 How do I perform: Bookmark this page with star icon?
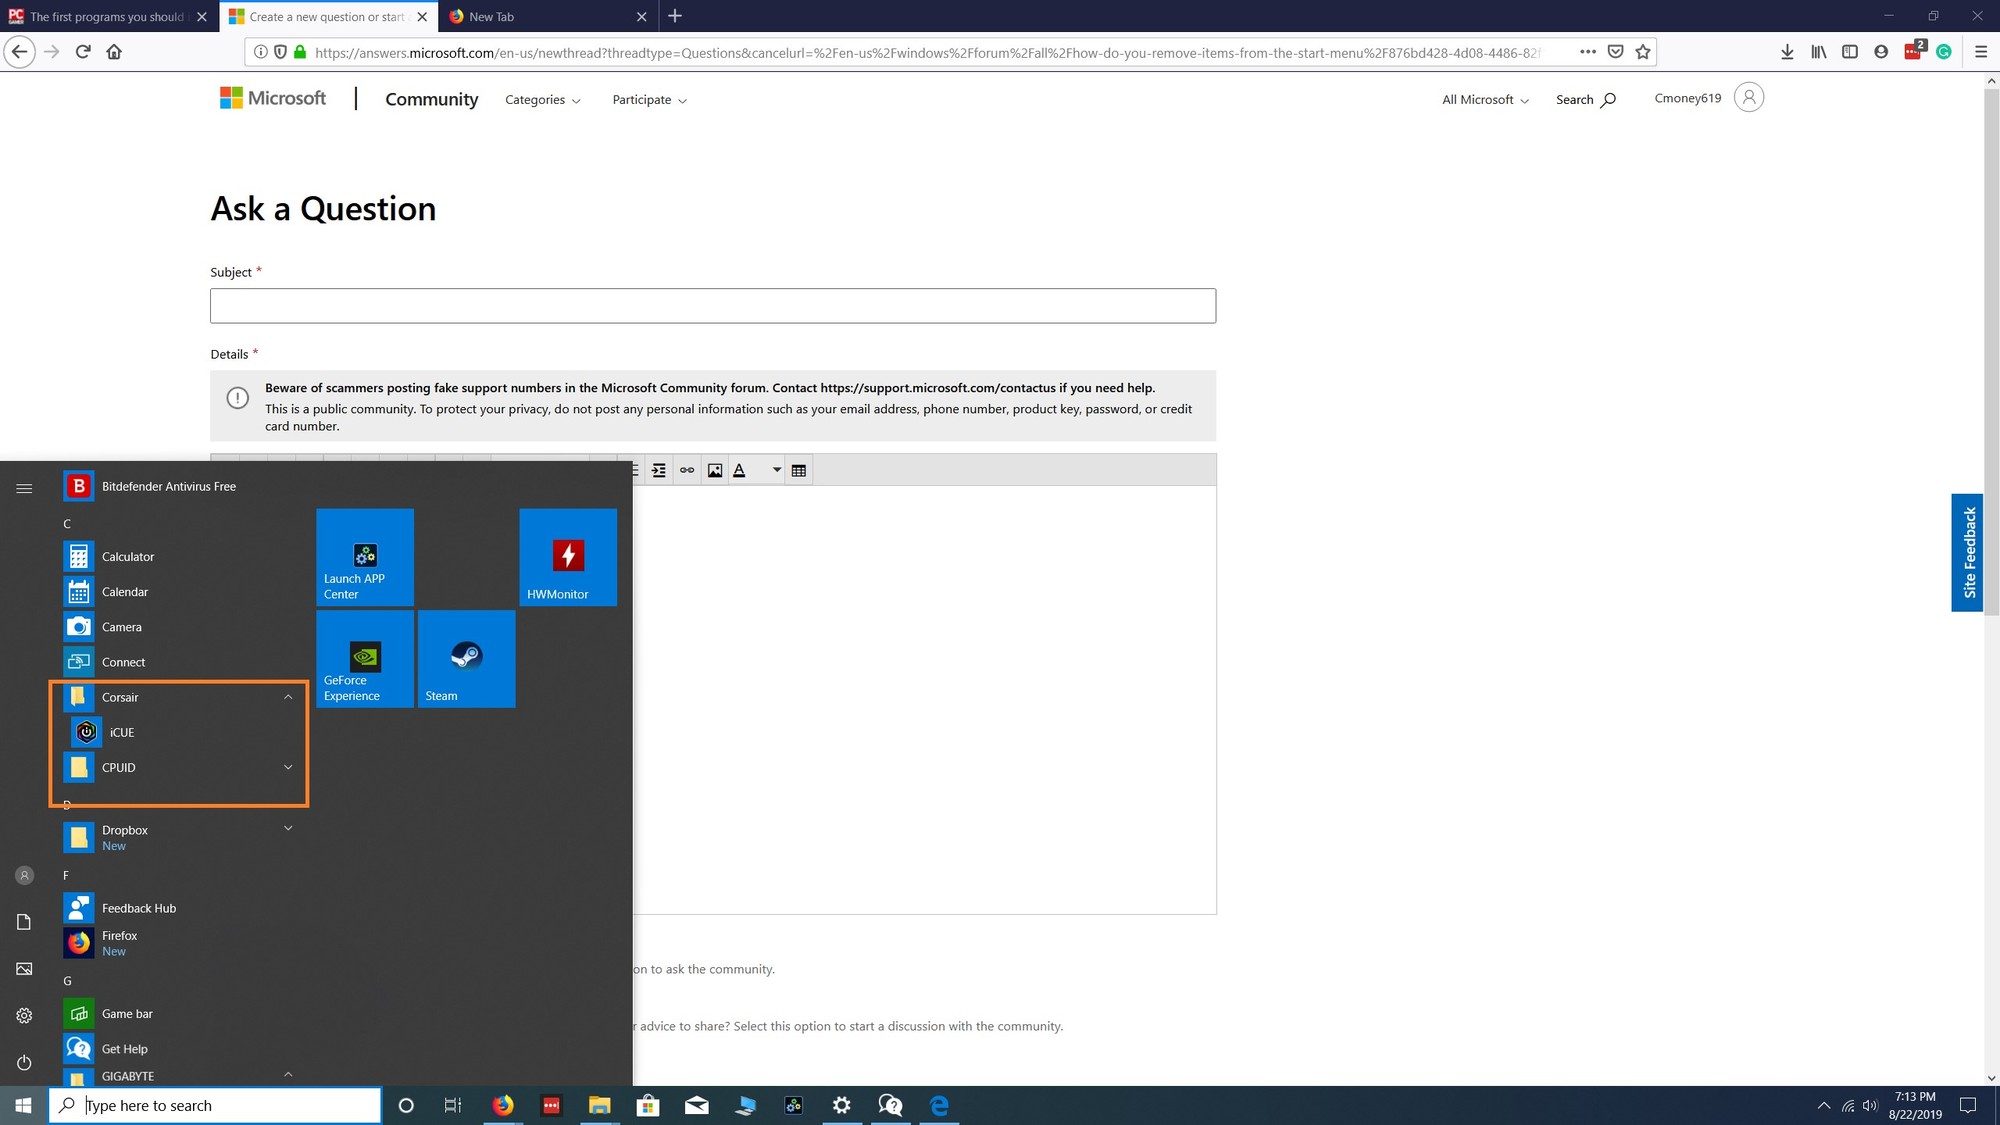pos(1643,52)
